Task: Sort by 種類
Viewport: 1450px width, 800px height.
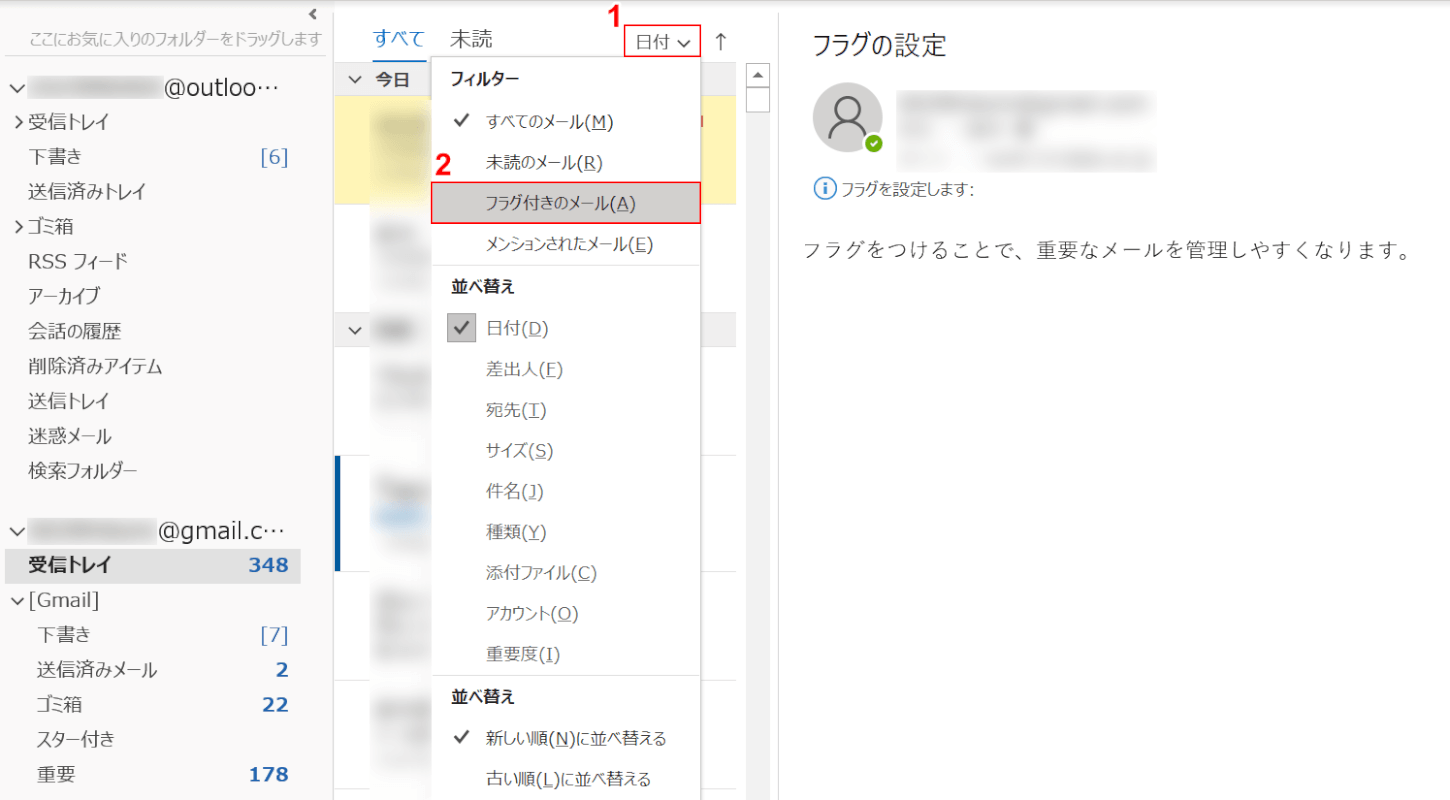Action: click(566, 532)
